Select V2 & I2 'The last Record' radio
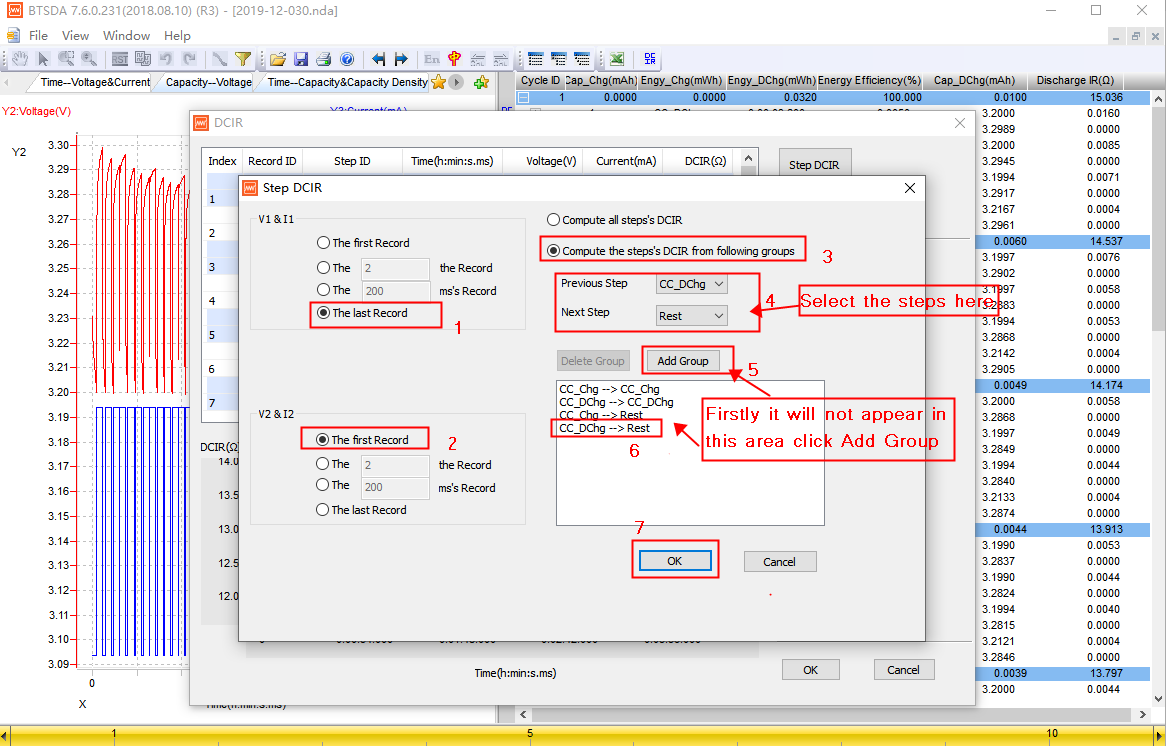1166x746 pixels. tap(323, 509)
